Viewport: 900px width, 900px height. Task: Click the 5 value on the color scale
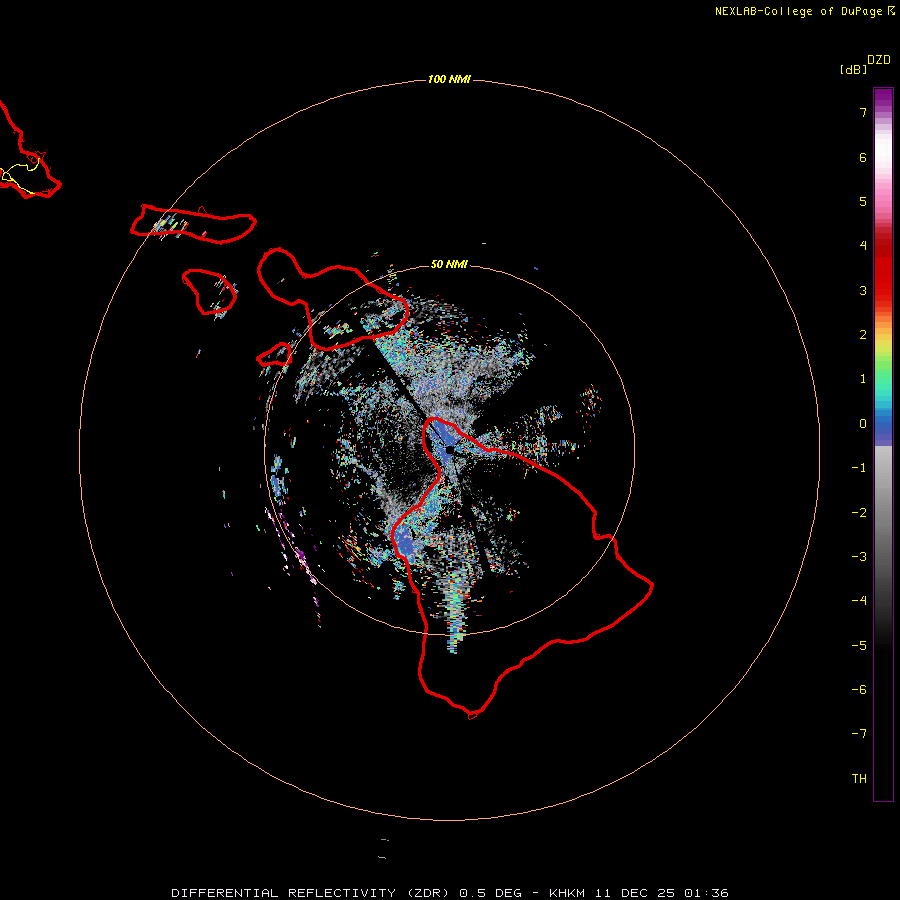pyautogui.click(x=863, y=201)
